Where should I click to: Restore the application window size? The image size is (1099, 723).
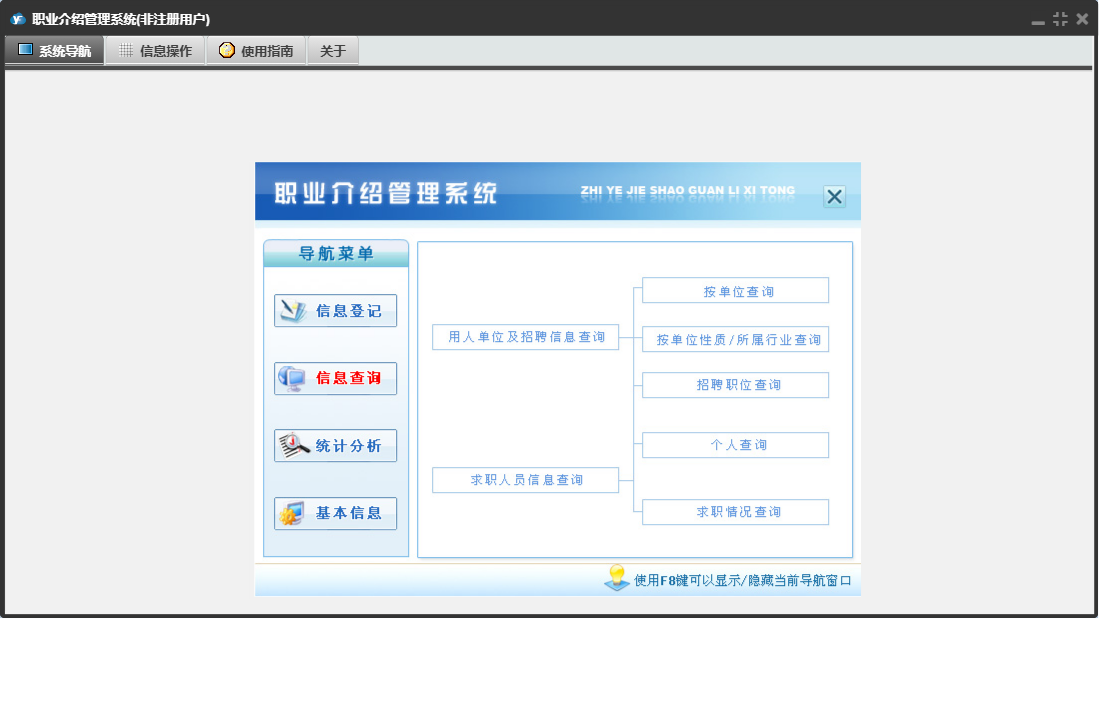pyautogui.click(x=1060, y=19)
